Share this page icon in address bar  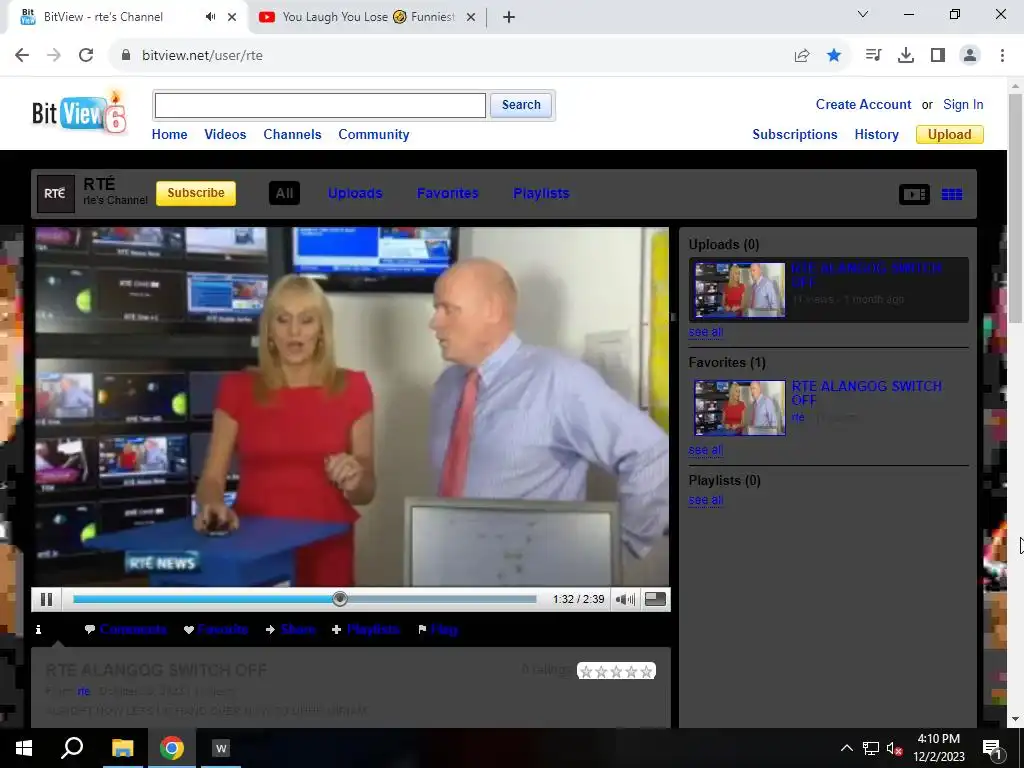pos(802,56)
